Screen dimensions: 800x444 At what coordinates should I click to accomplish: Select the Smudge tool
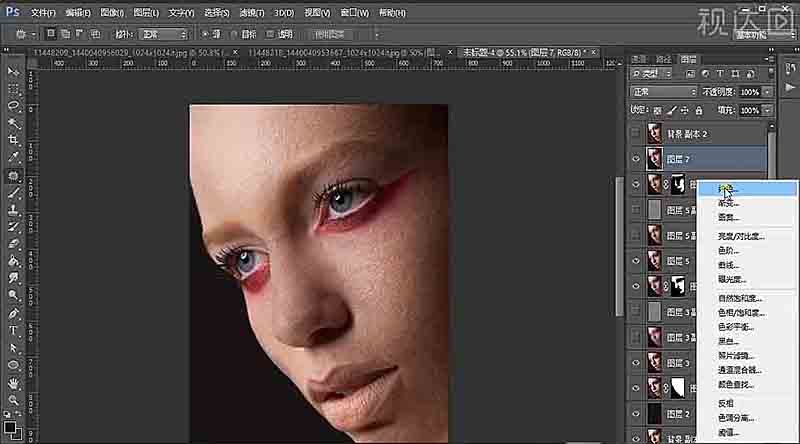coord(13,278)
